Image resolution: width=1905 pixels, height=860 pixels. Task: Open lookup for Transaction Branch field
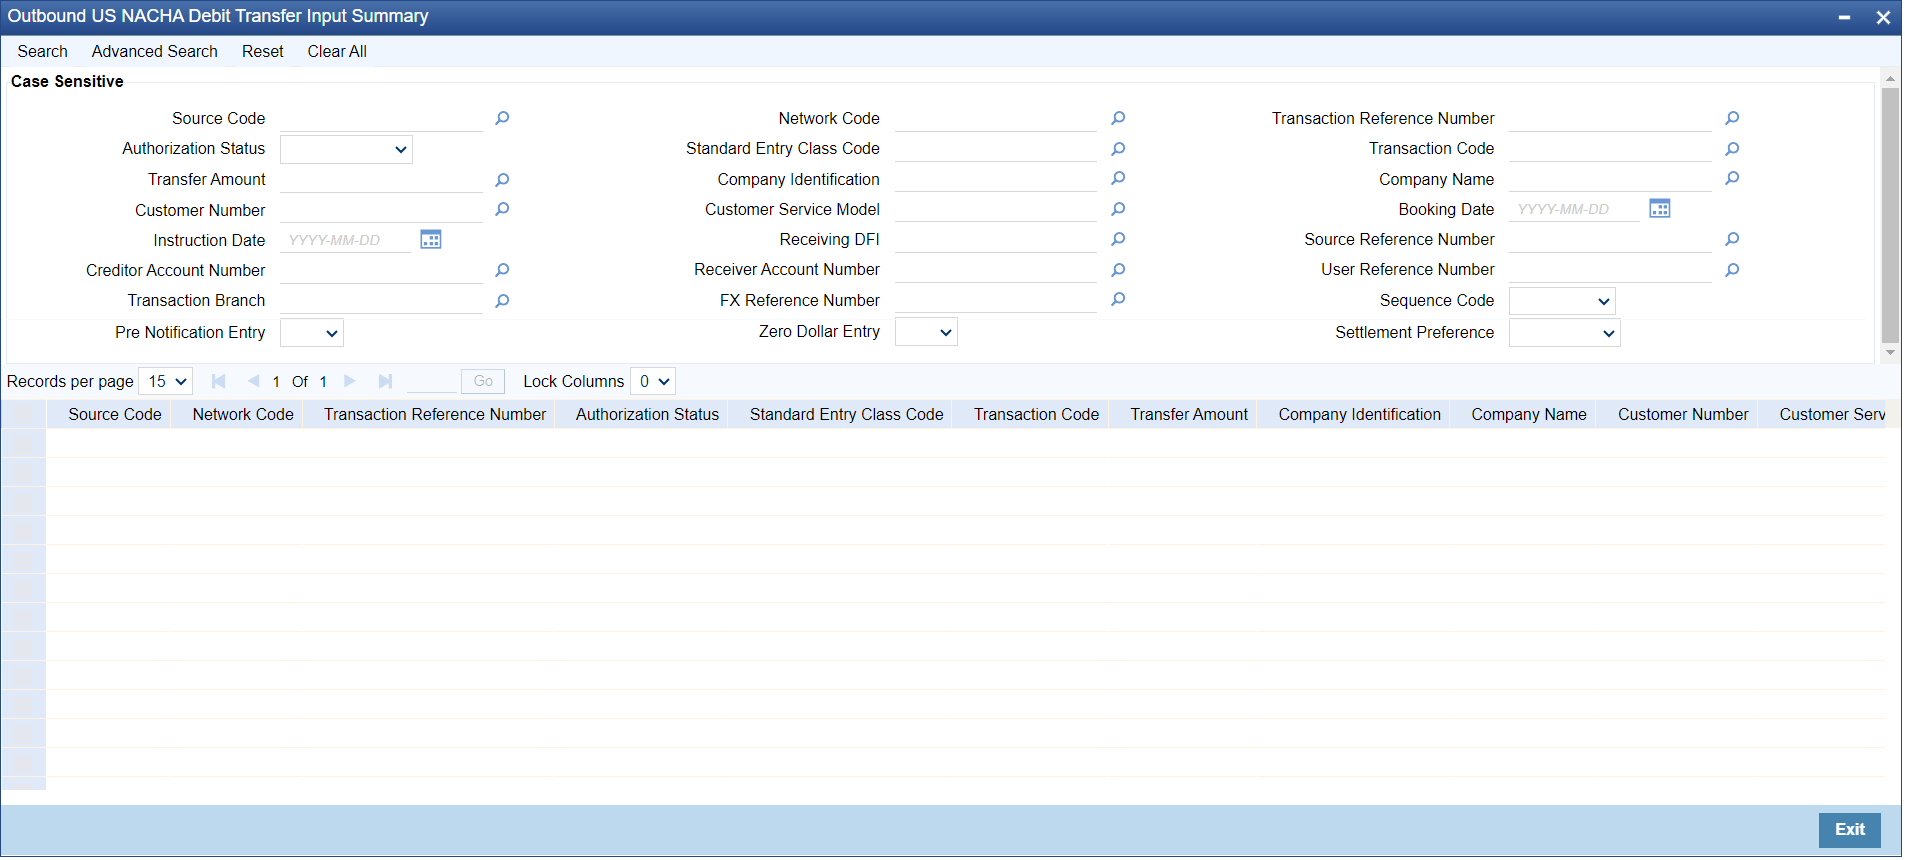click(502, 301)
